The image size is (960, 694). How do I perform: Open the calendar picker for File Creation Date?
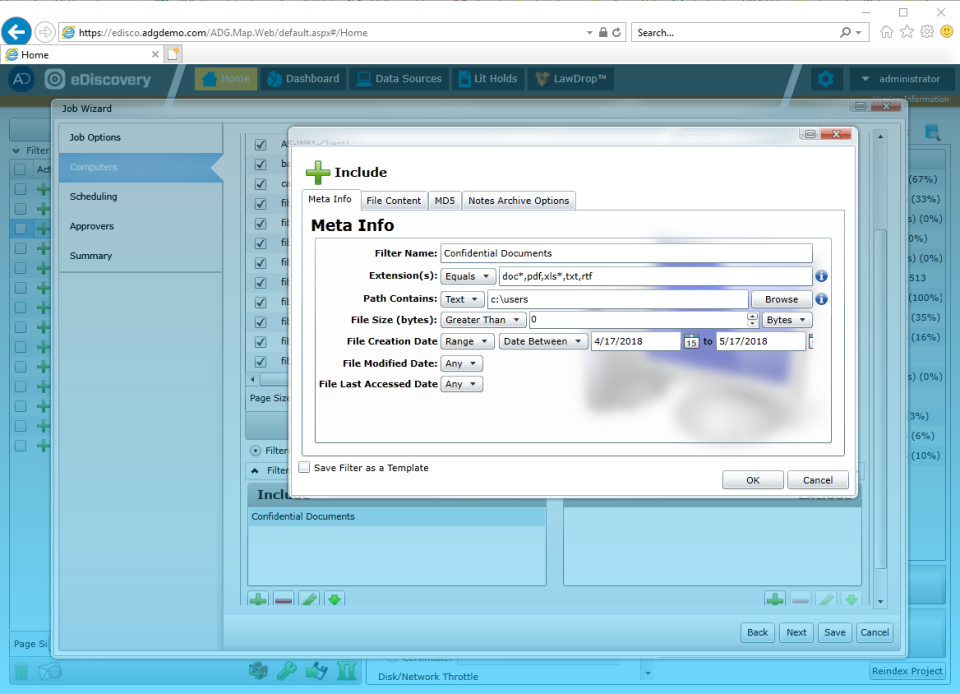[690, 341]
